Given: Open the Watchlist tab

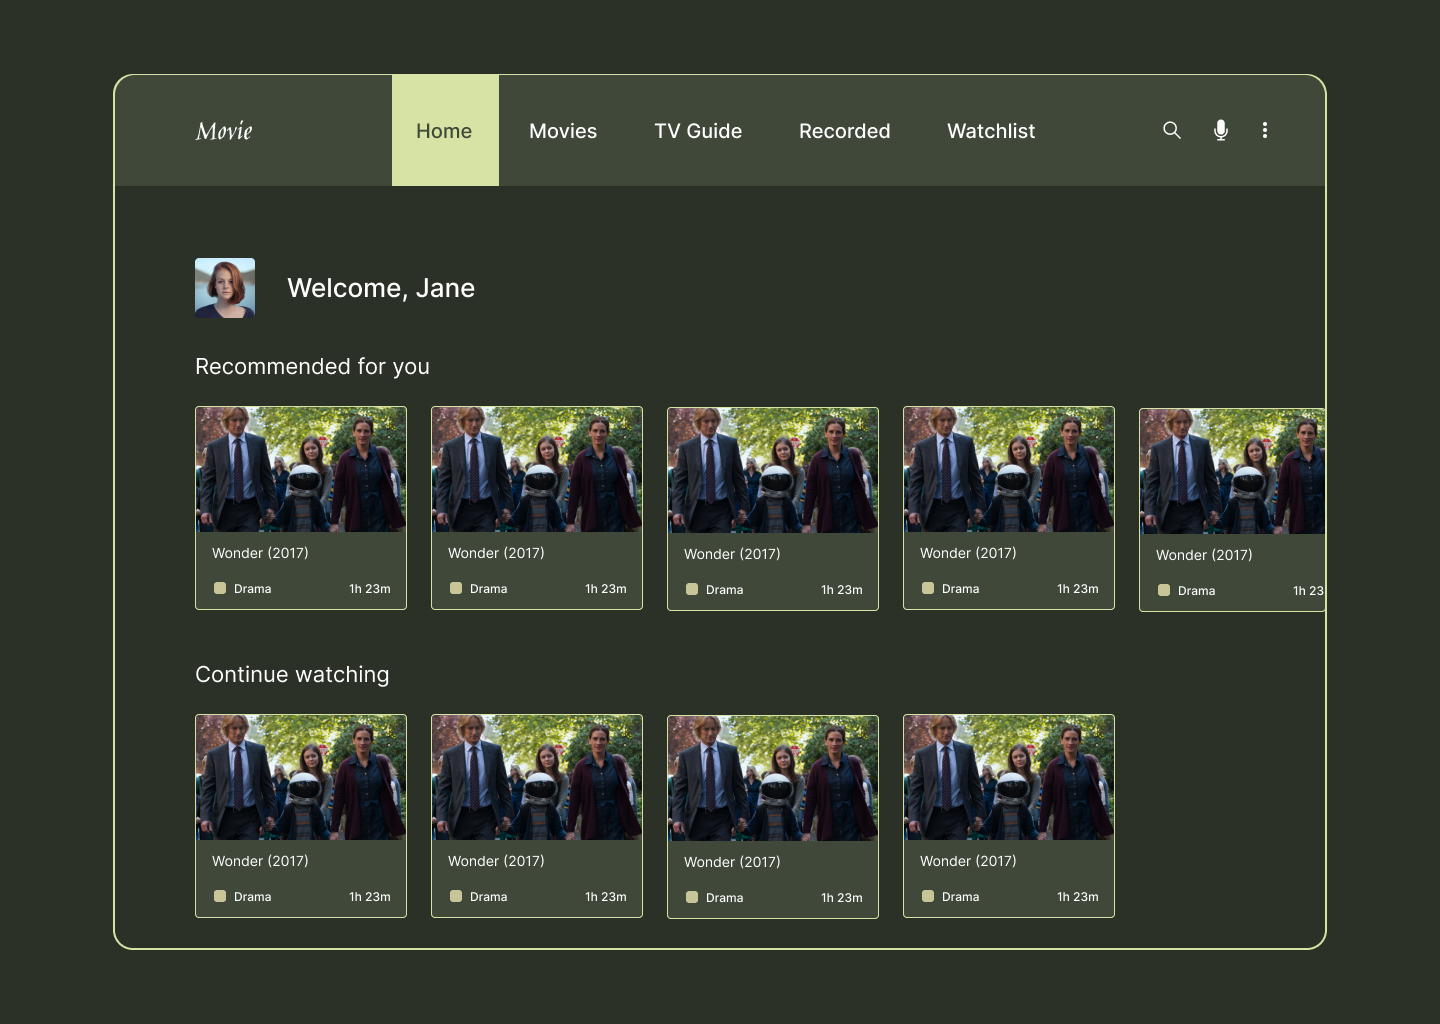Looking at the screenshot, I should point(991,131).
